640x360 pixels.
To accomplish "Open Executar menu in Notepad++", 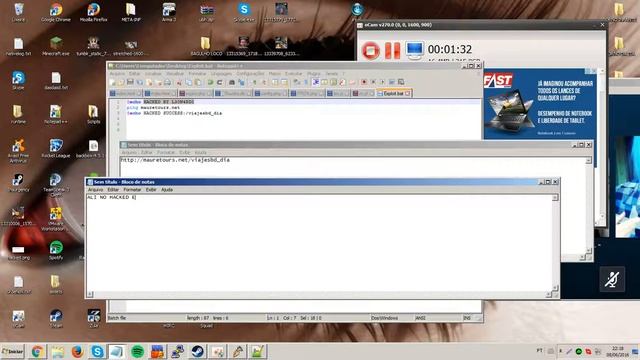I will [x=293, y=74].
